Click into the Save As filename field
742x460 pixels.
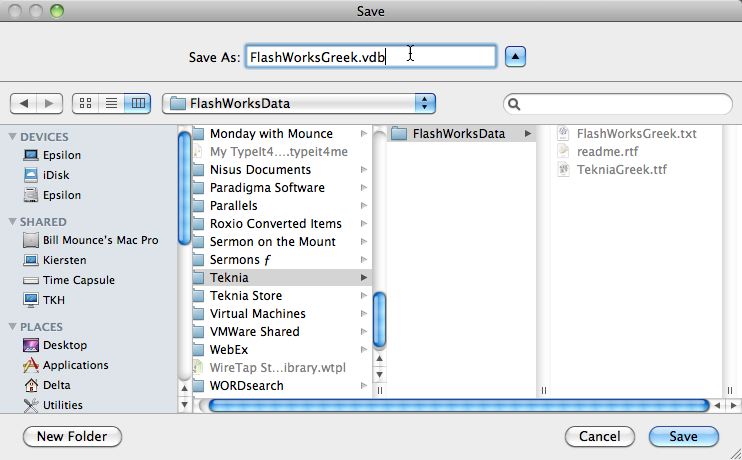(x=370, y=57)
